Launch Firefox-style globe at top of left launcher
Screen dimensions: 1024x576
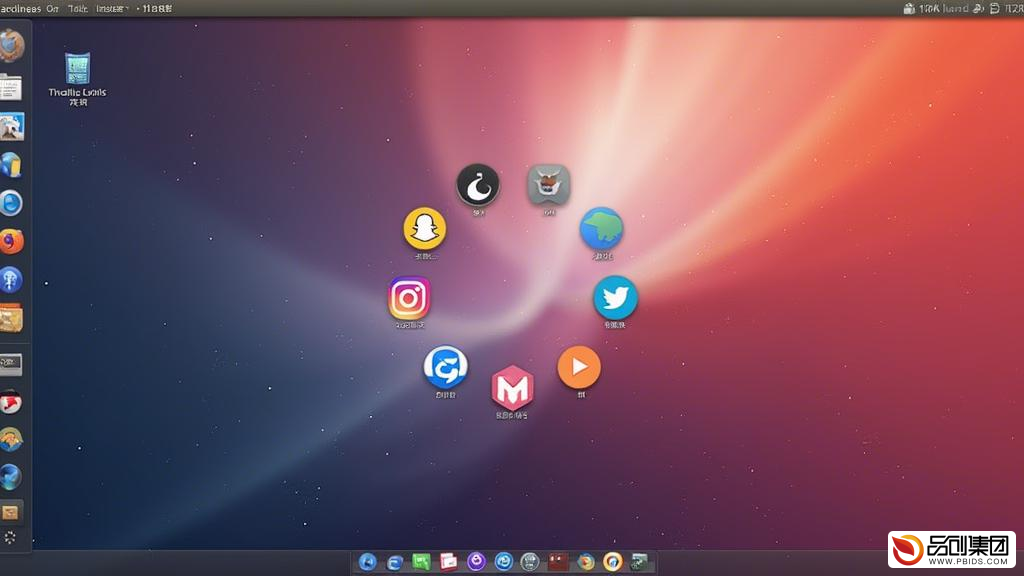(11, 46)
